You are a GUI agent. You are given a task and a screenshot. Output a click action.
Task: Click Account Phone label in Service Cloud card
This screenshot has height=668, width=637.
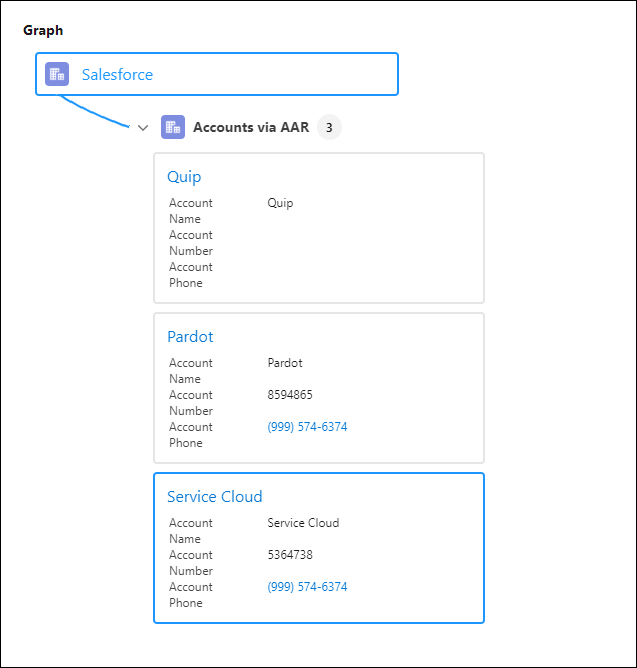[x=190, y=595]
